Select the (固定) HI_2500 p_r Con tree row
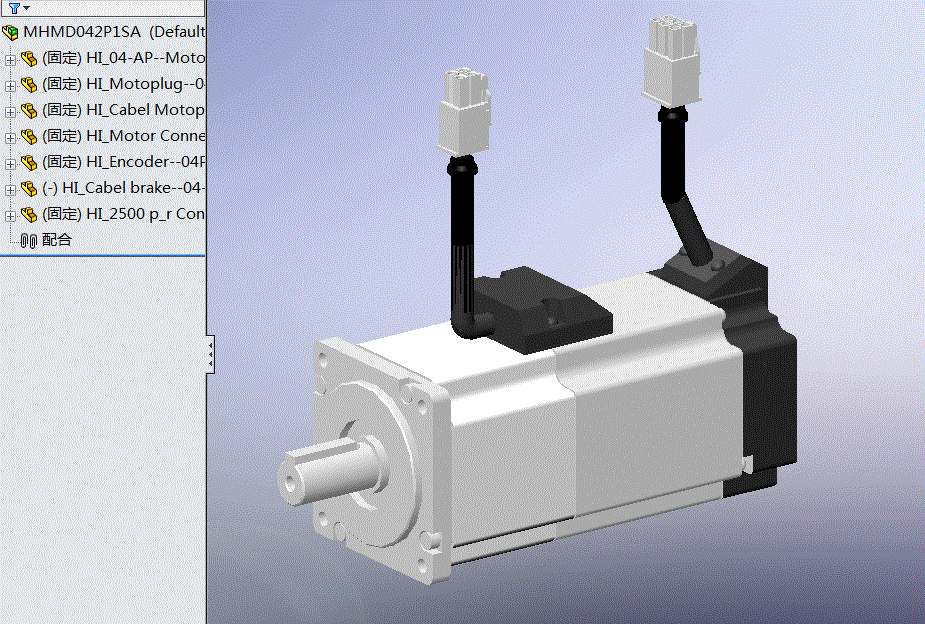This screenshot has height=624, width=925. pyautogui.click(x=123, y=214)
